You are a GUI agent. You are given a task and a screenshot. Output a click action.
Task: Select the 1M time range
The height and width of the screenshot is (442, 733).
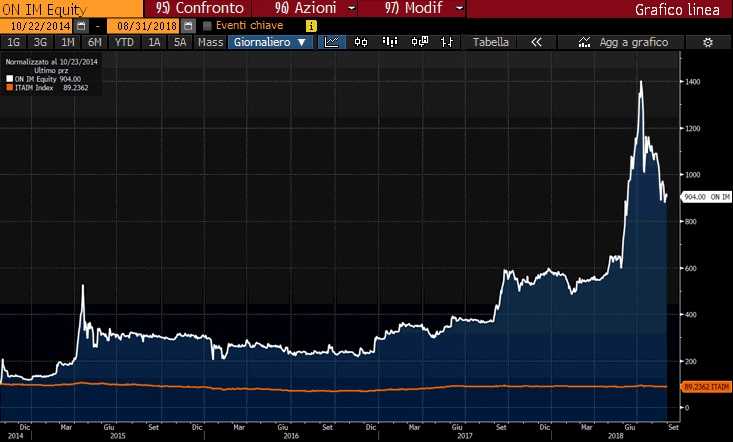point(68,42)
